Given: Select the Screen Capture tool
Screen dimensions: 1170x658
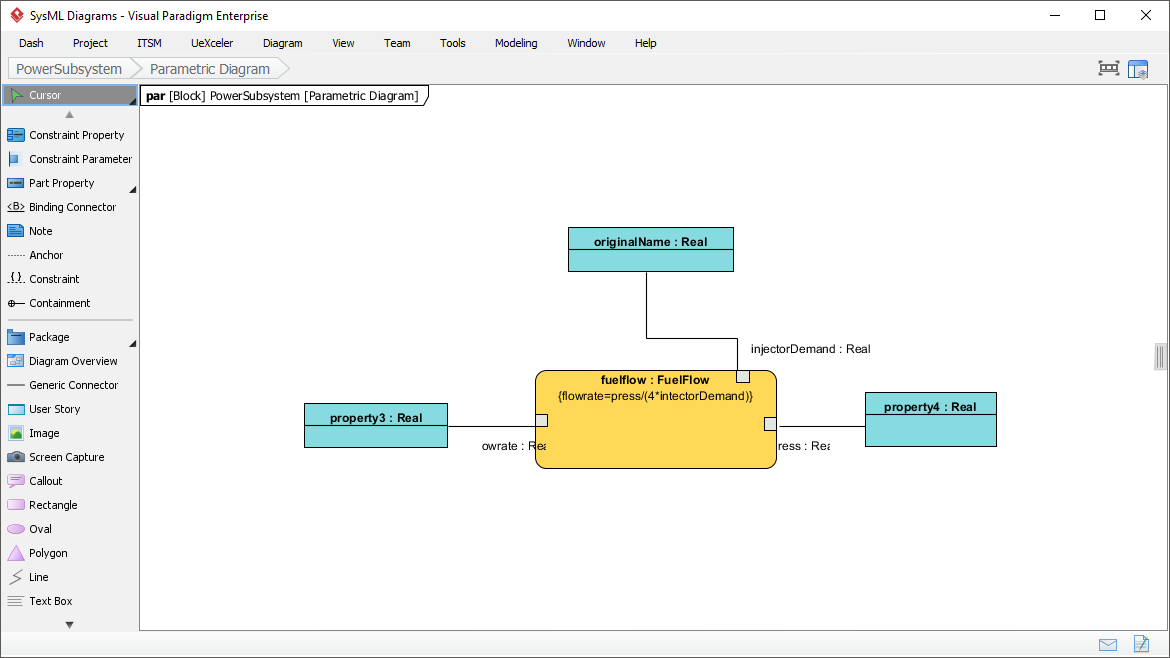Looking at the screenshot, I should click(66, 457).
